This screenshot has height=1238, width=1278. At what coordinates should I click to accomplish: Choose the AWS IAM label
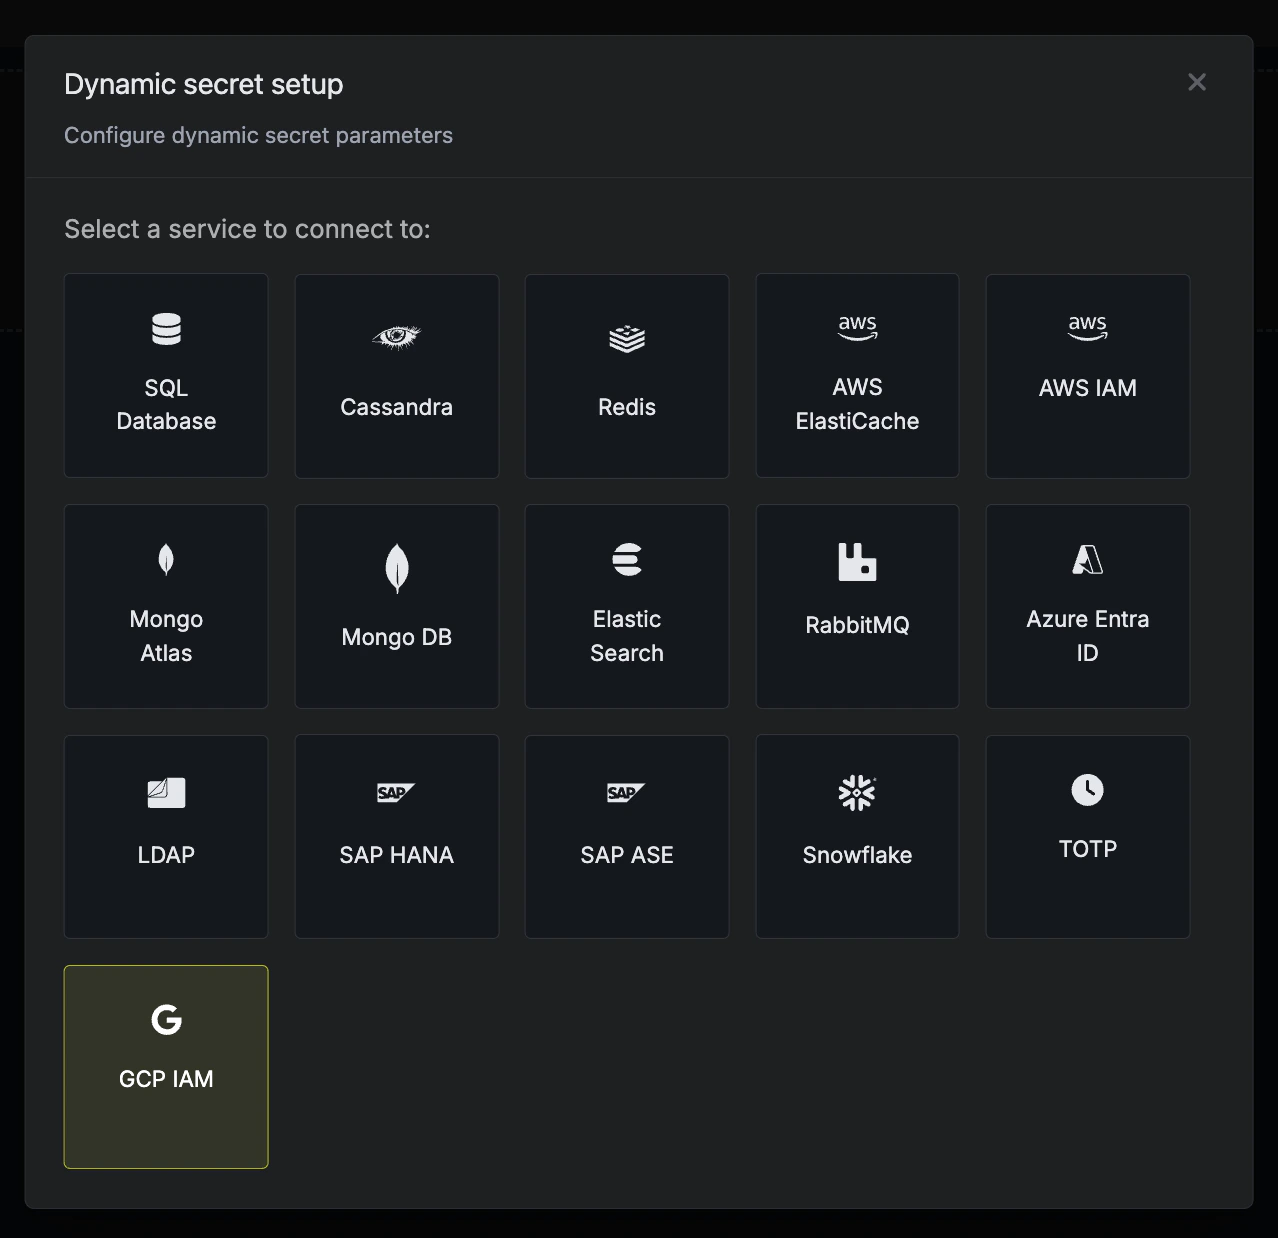click(1088, 388)
